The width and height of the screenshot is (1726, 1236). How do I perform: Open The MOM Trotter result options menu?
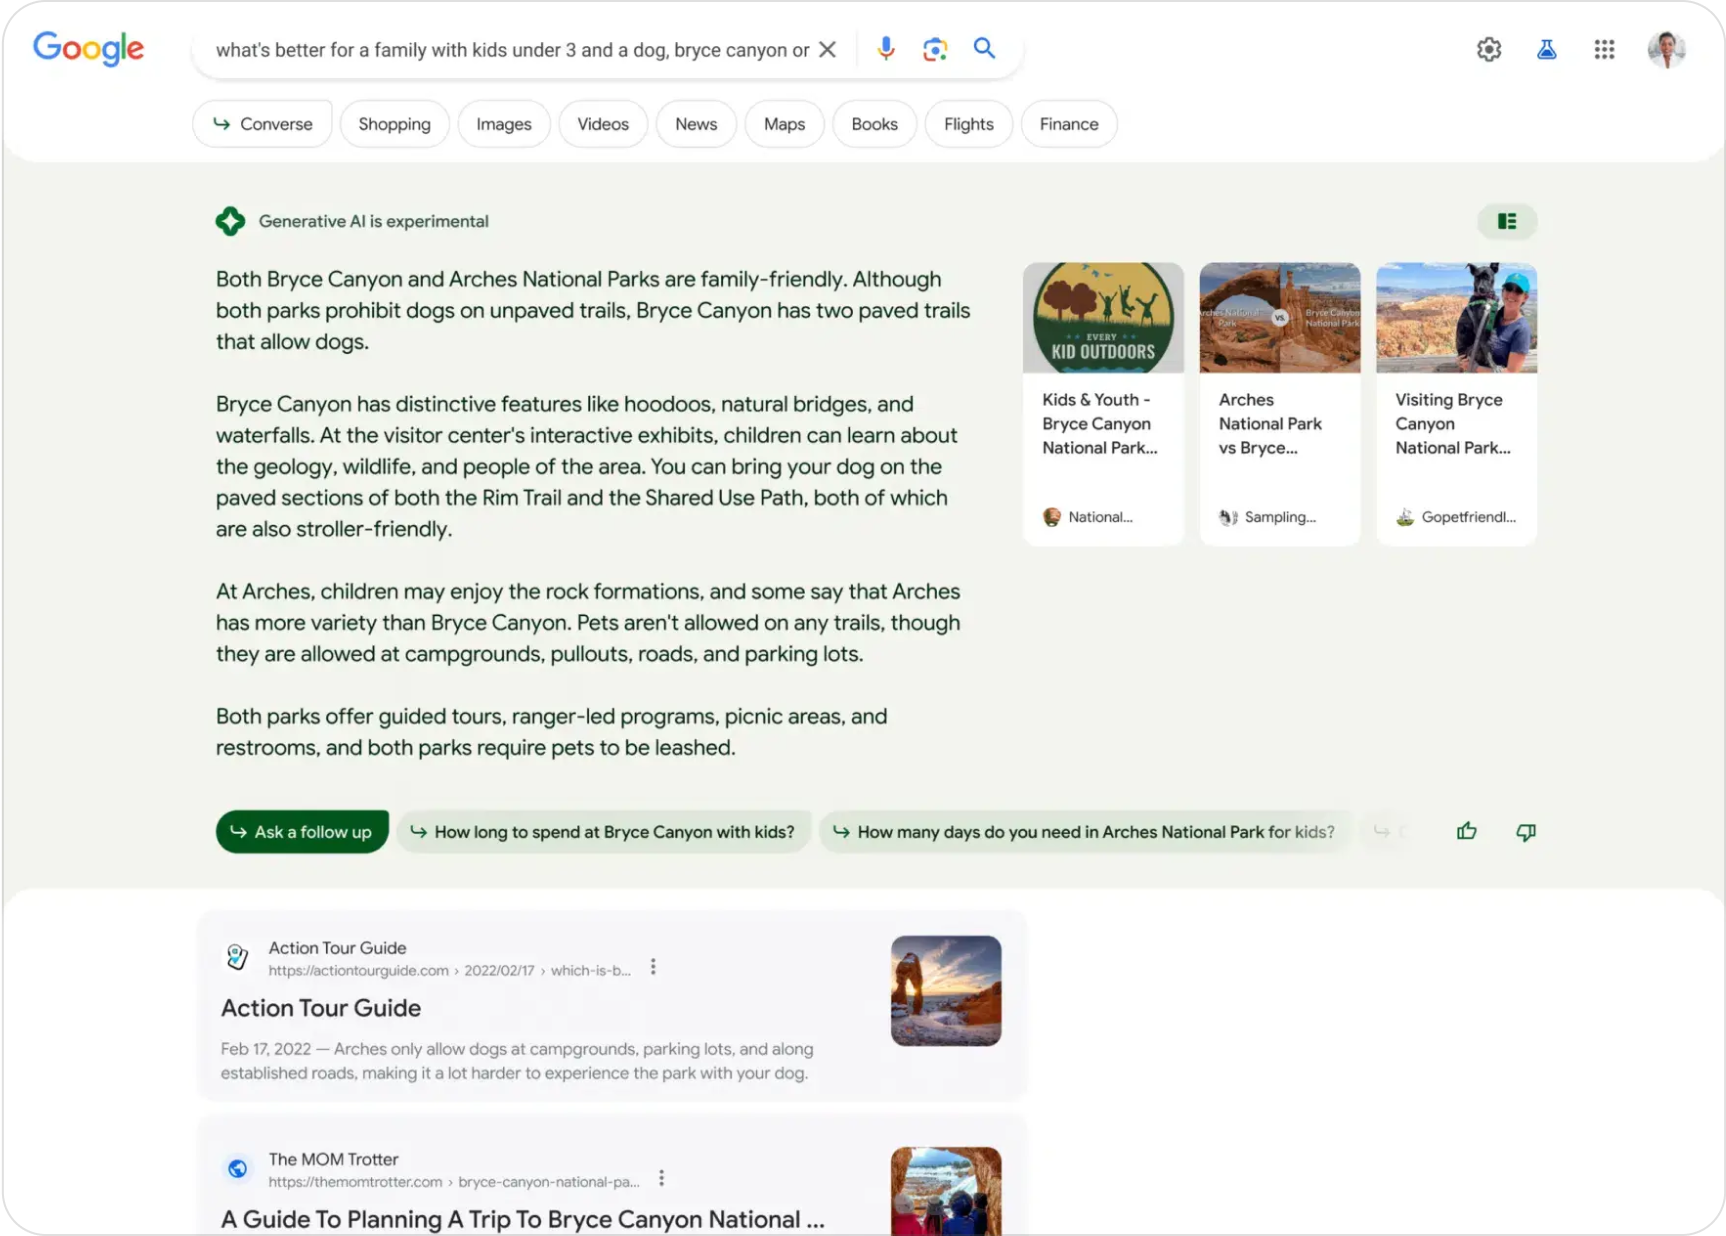click(x=661, y=1178)
